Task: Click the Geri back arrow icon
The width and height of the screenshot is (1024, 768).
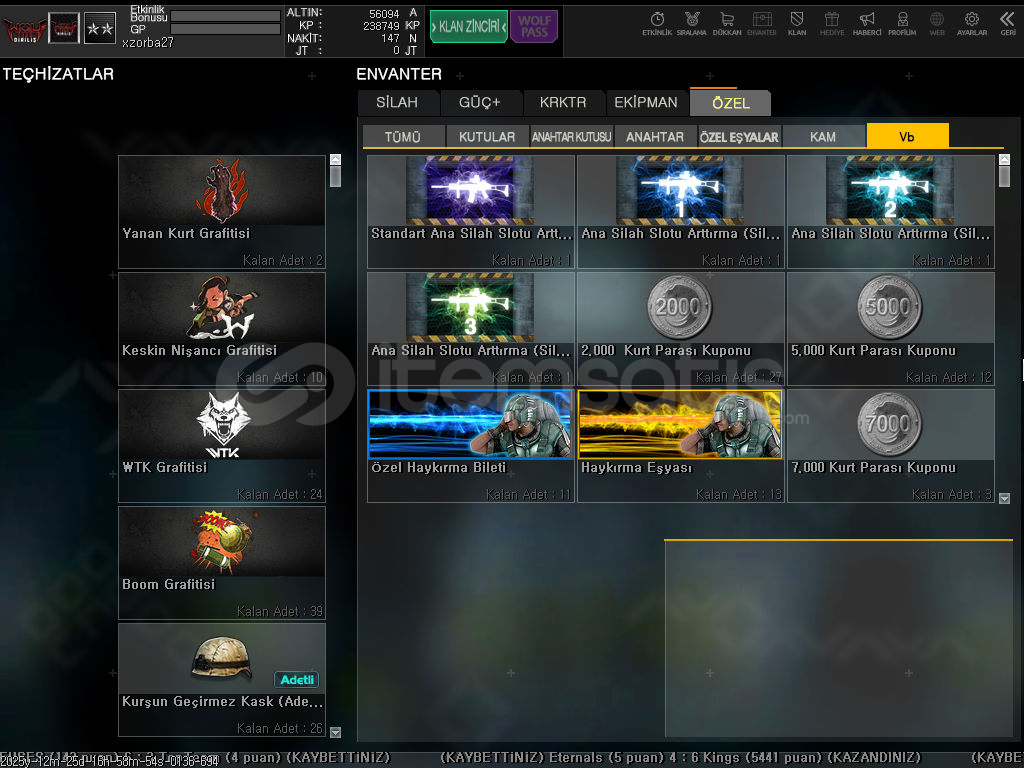Action: [1008, 24]
